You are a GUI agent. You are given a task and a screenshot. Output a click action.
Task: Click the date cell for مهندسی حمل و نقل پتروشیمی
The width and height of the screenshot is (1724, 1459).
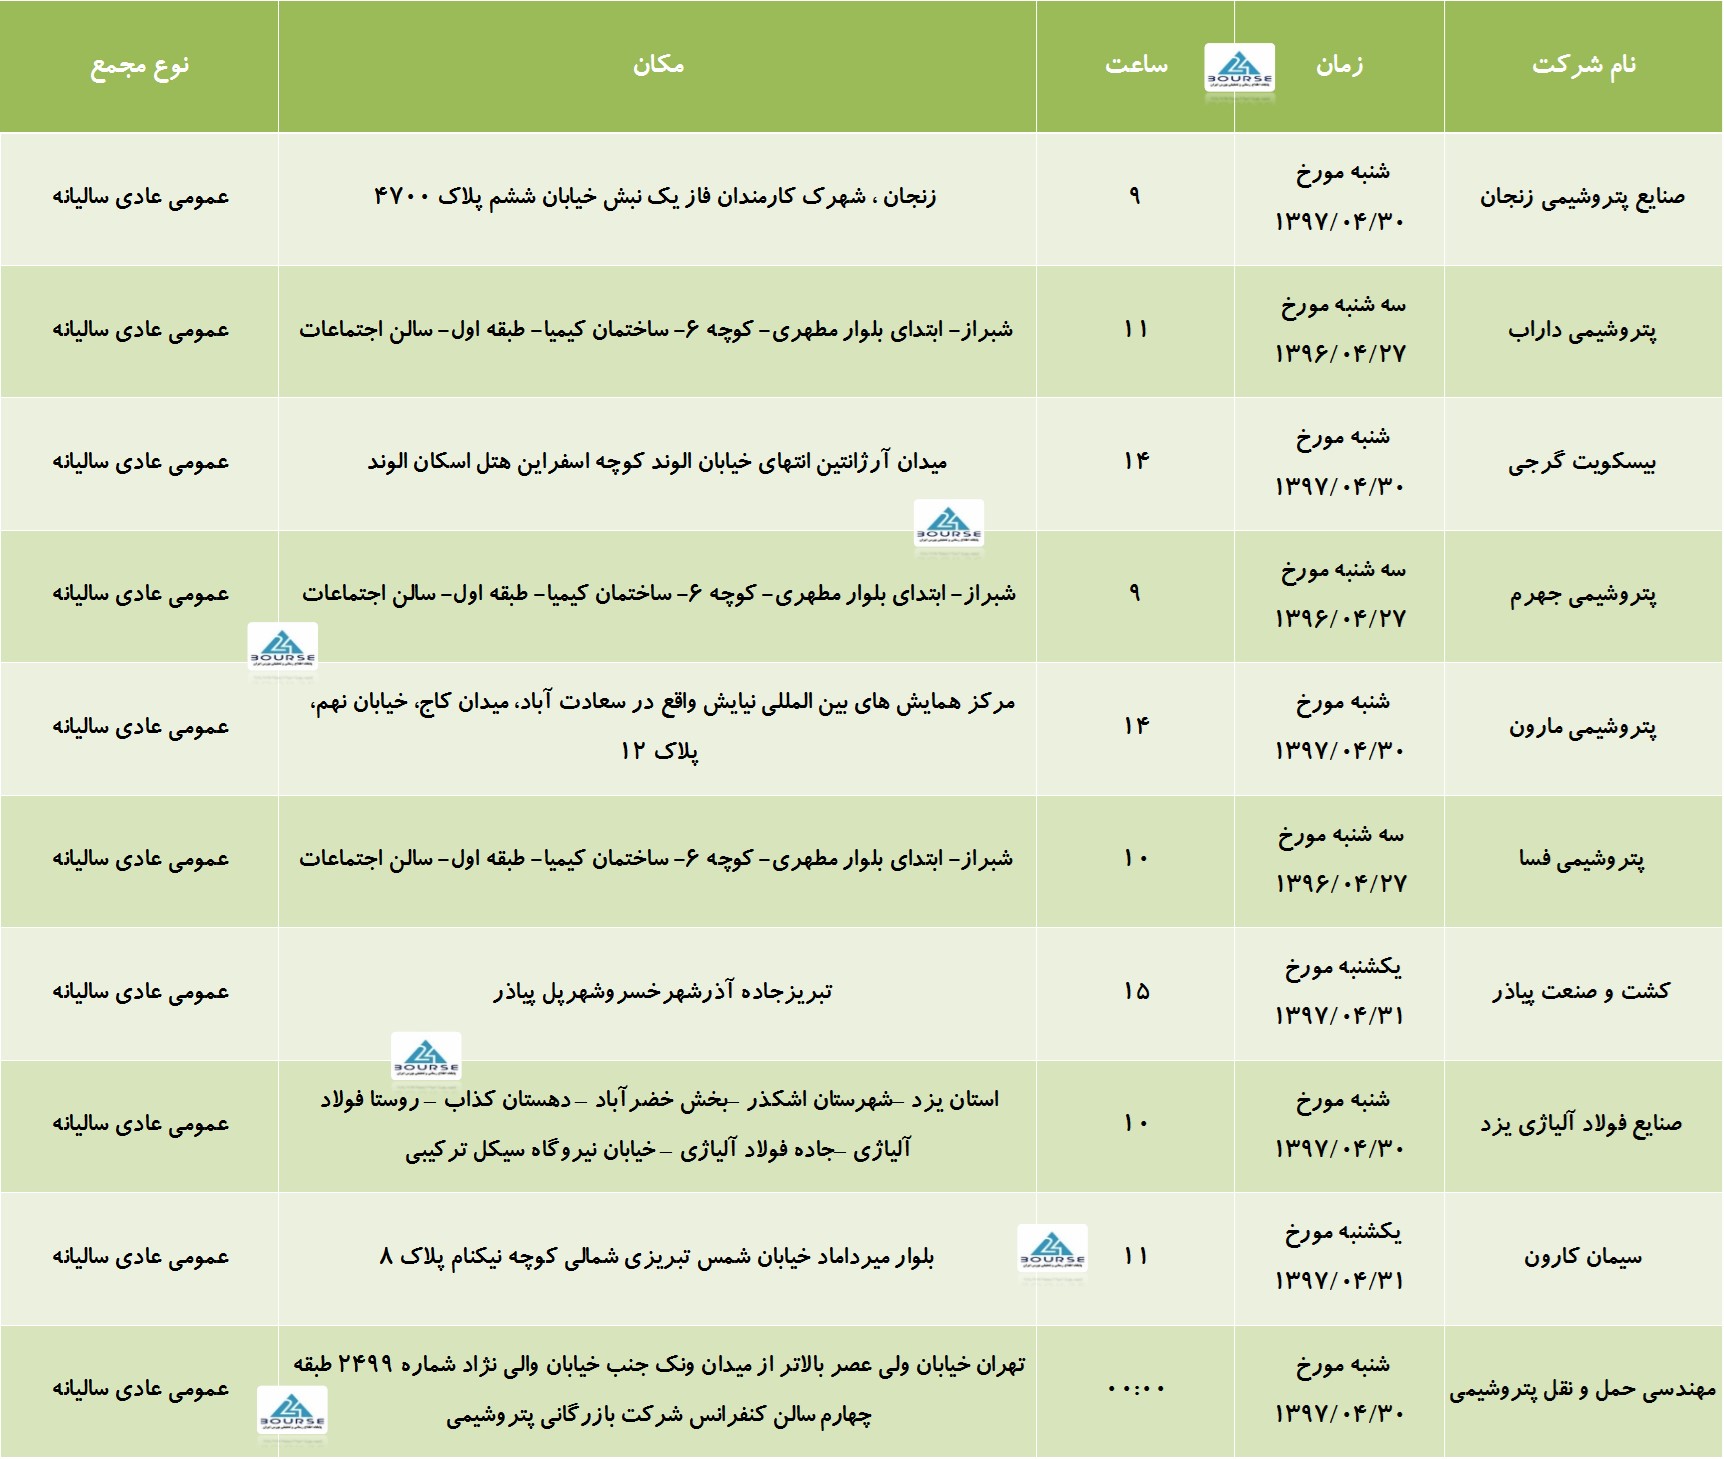click(x=1340, y=1389)
